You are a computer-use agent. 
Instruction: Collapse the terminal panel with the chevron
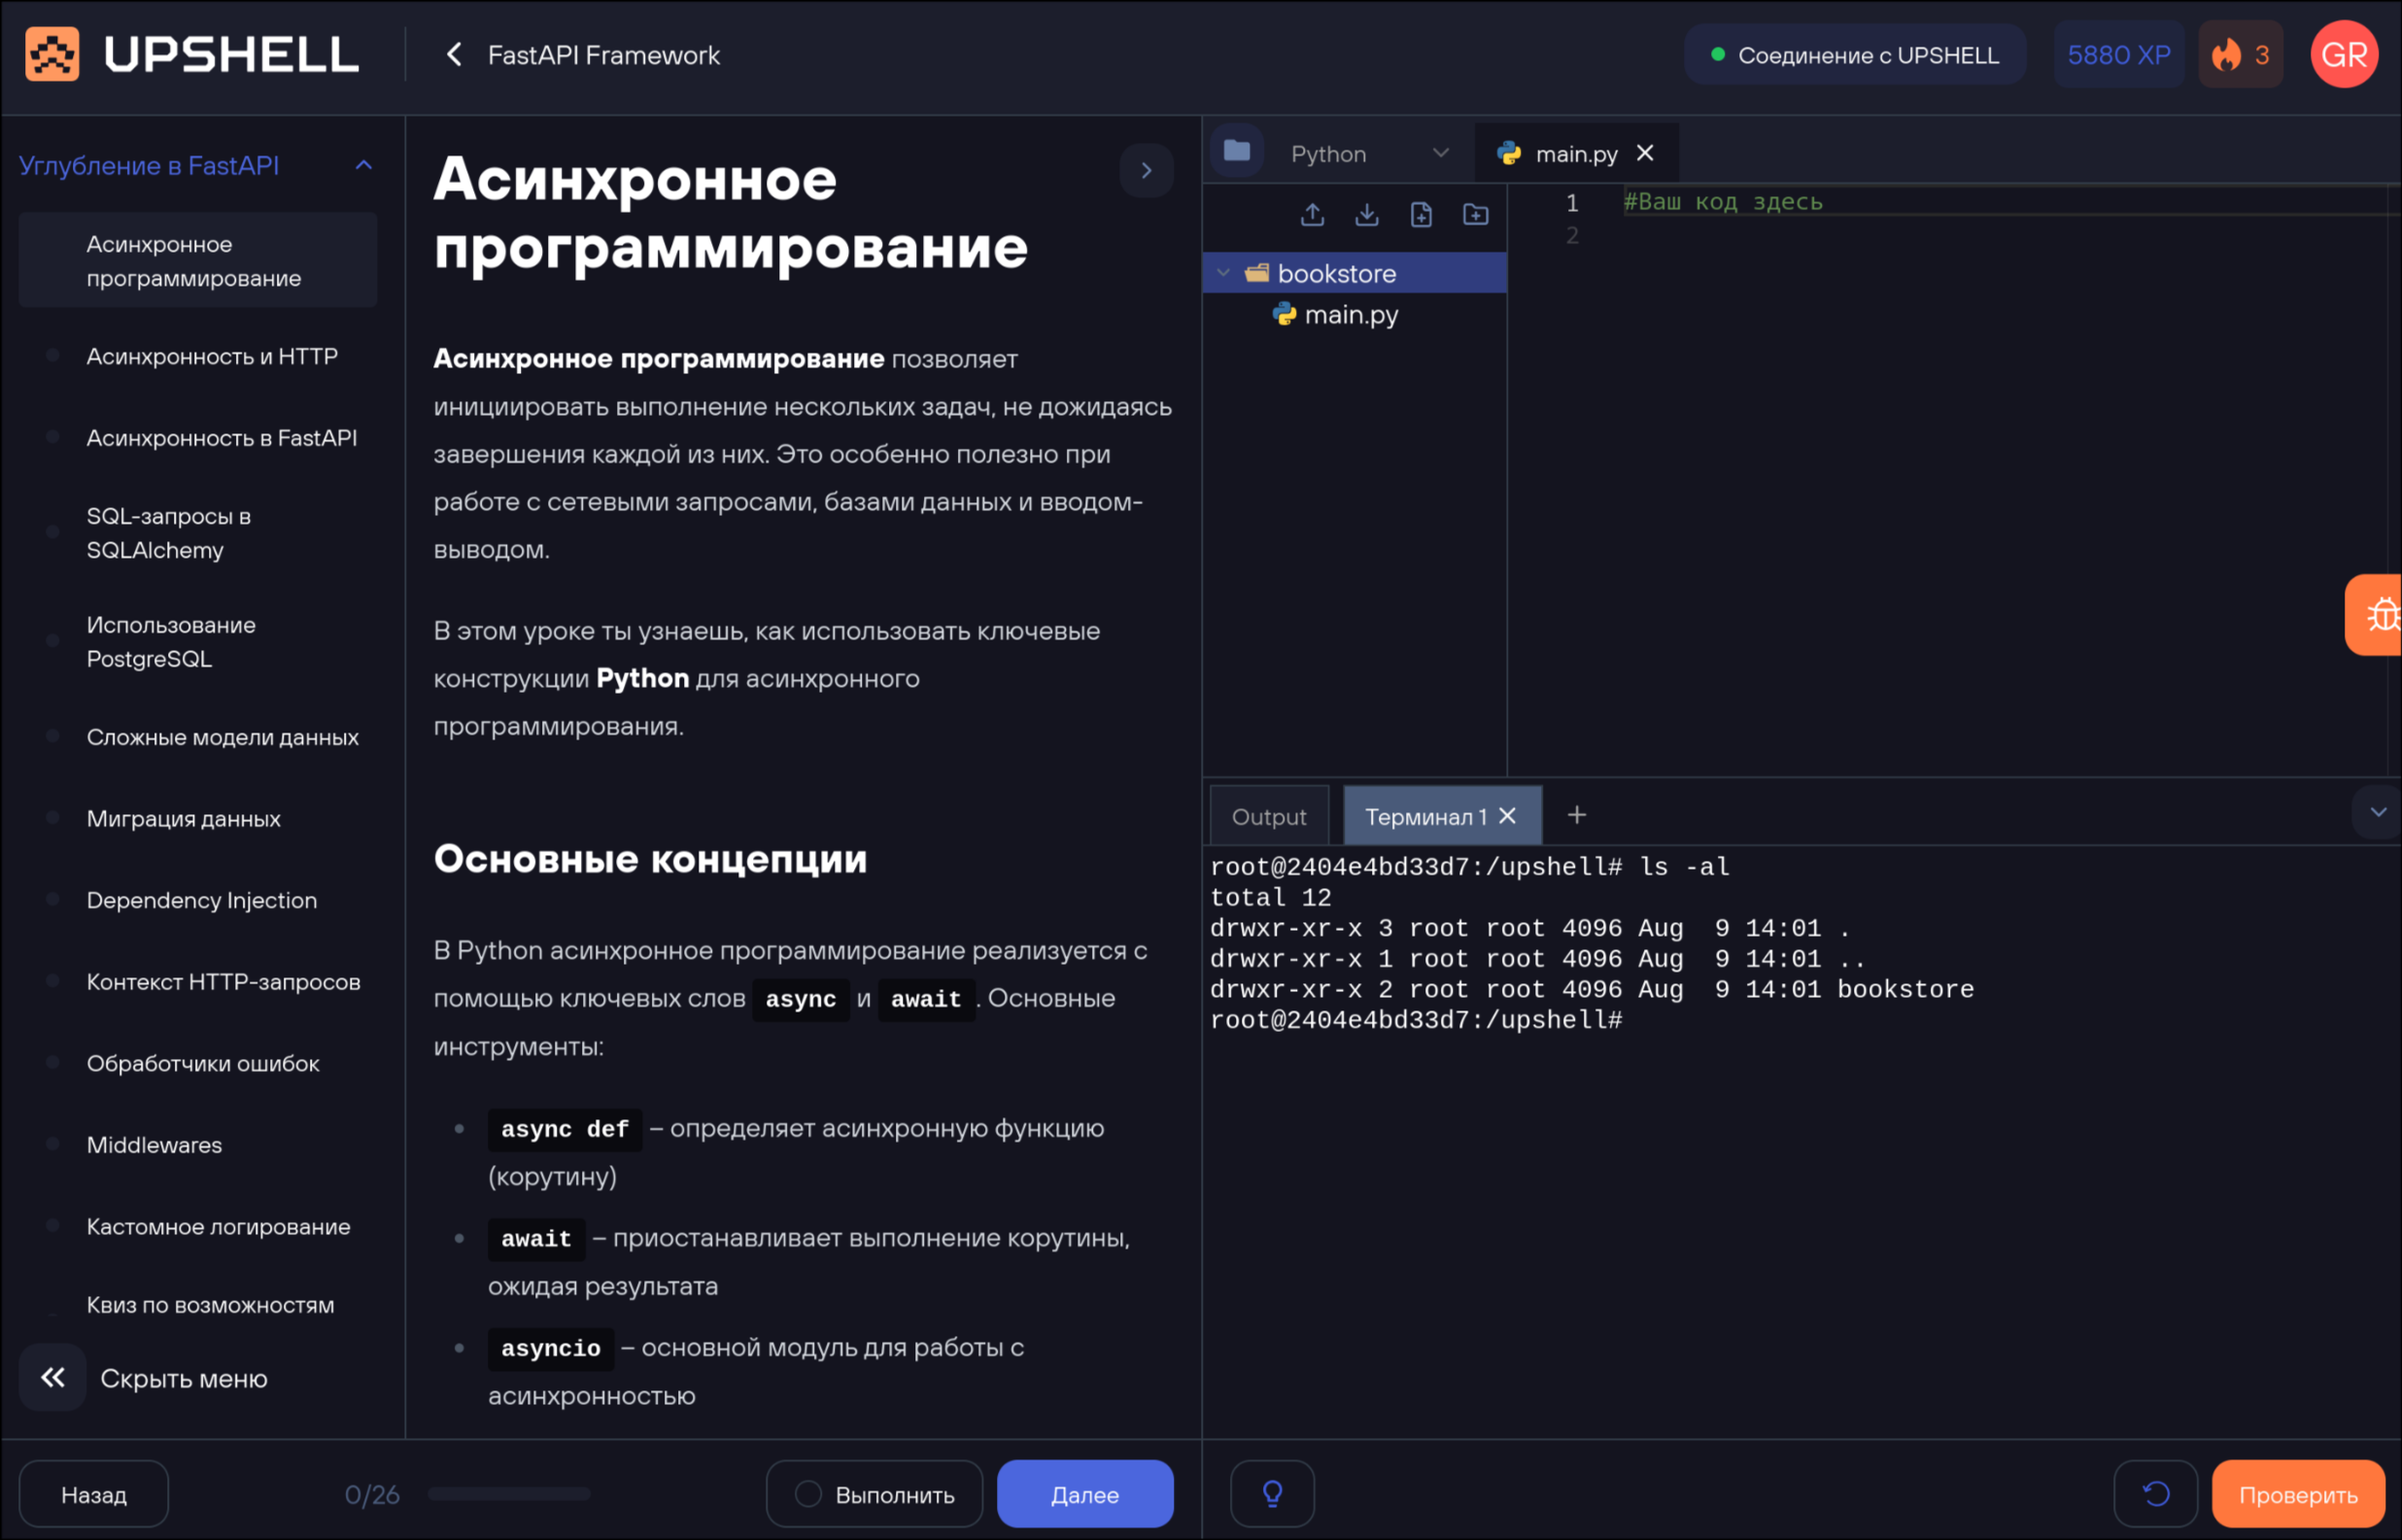coord(2377,812)
